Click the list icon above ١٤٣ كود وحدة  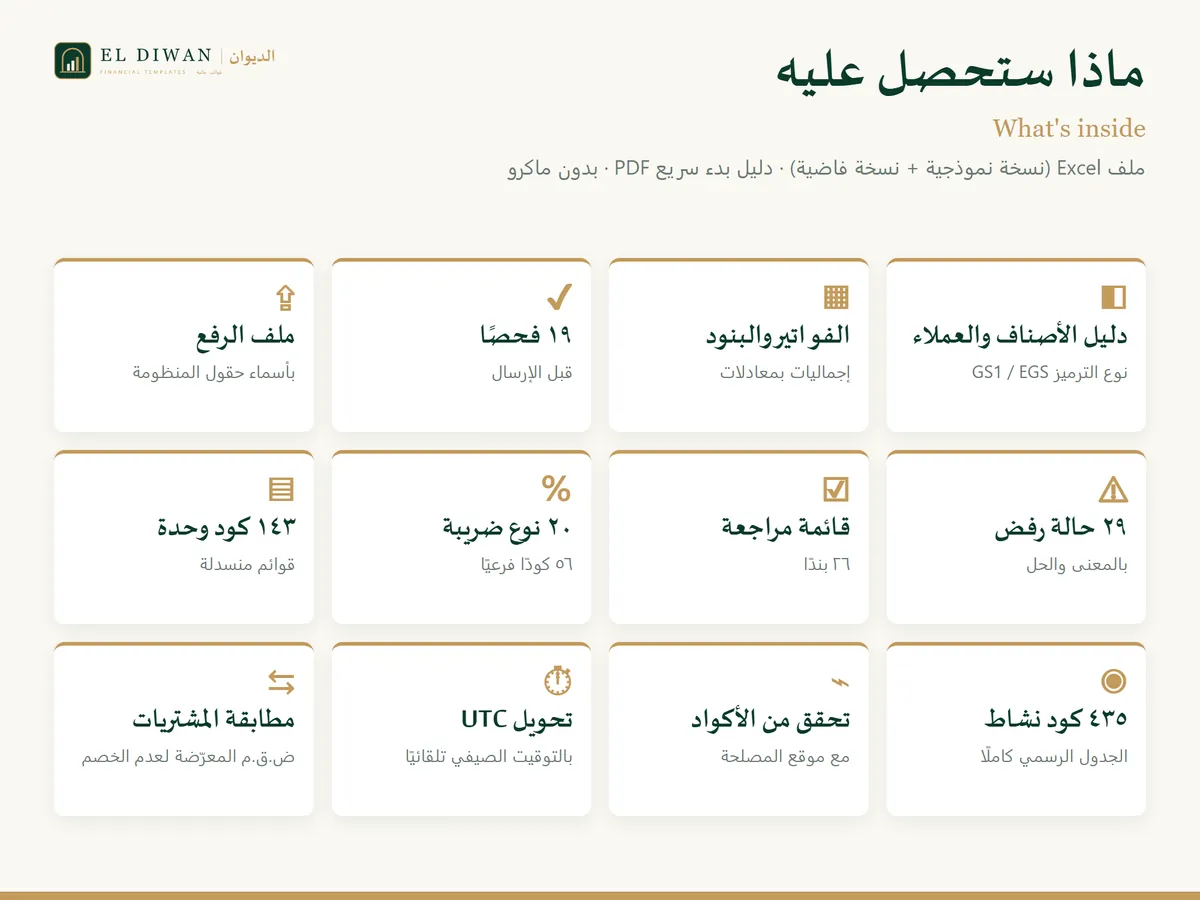pos(282,489)
